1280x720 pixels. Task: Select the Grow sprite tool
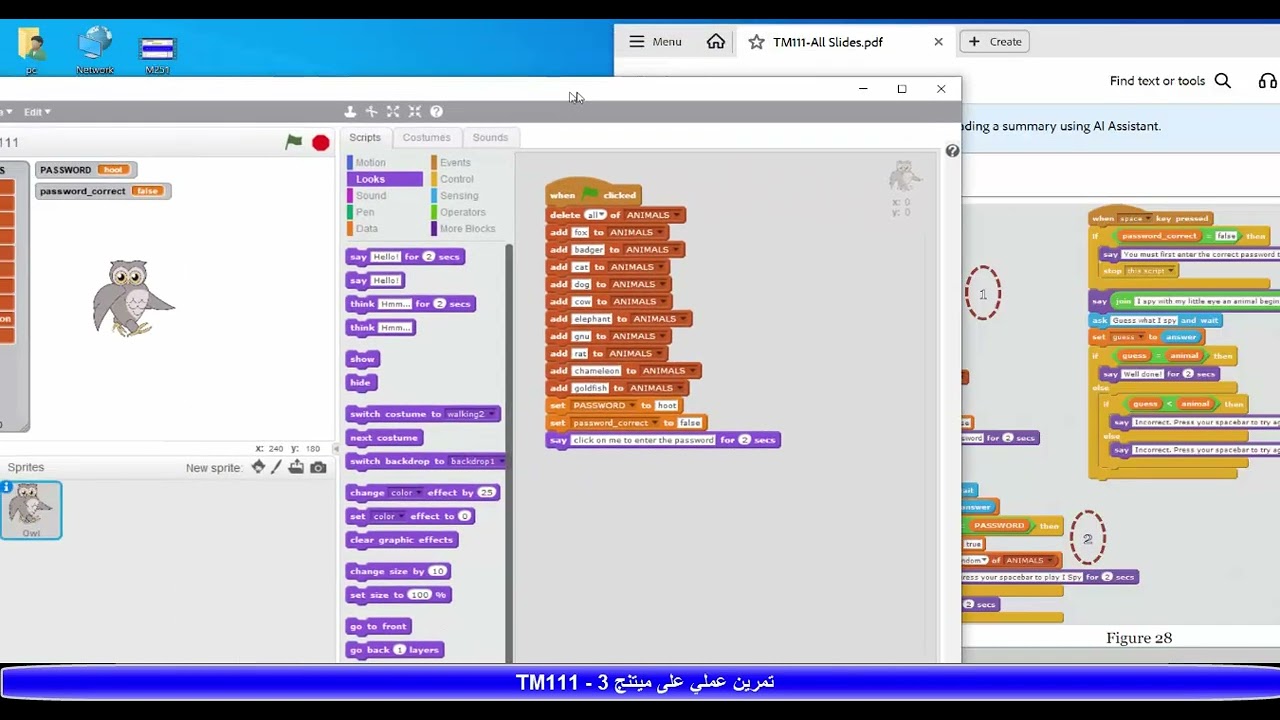click(x=393, y=111)
